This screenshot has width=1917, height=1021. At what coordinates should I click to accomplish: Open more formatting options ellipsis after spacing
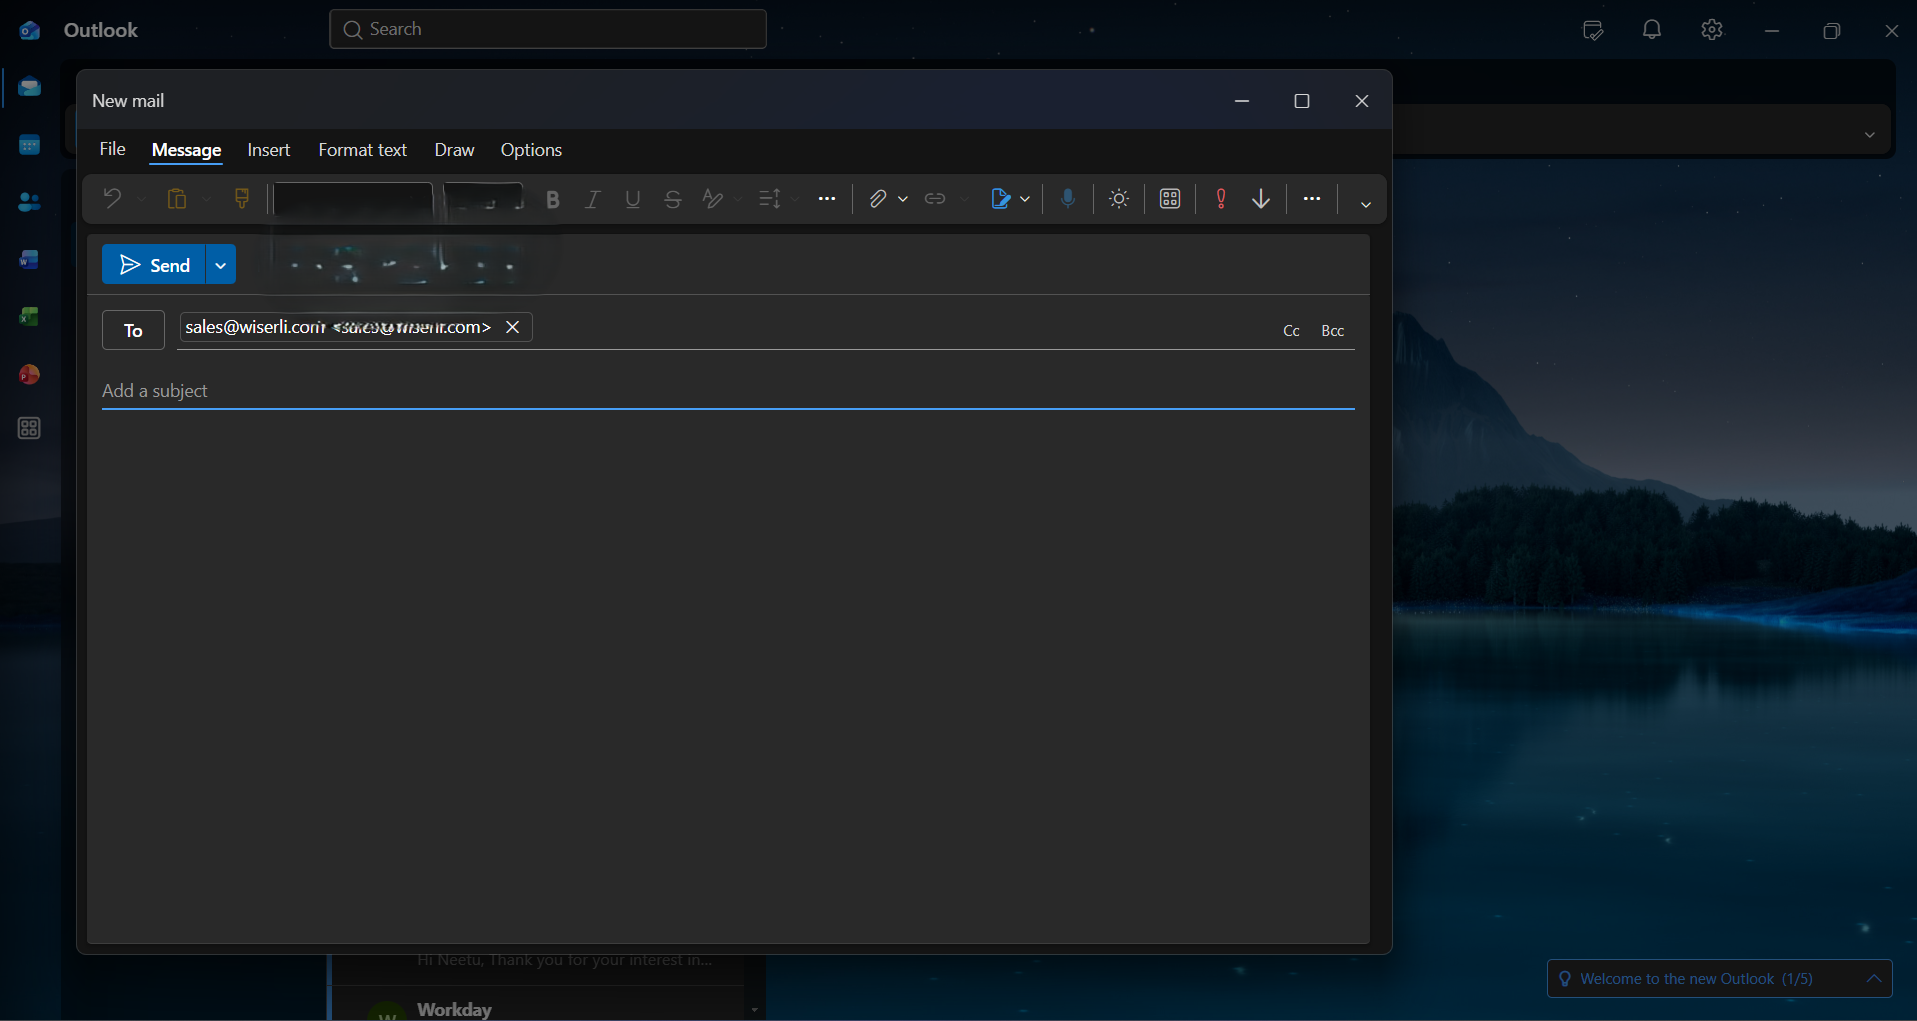click(x=827, y=199)
